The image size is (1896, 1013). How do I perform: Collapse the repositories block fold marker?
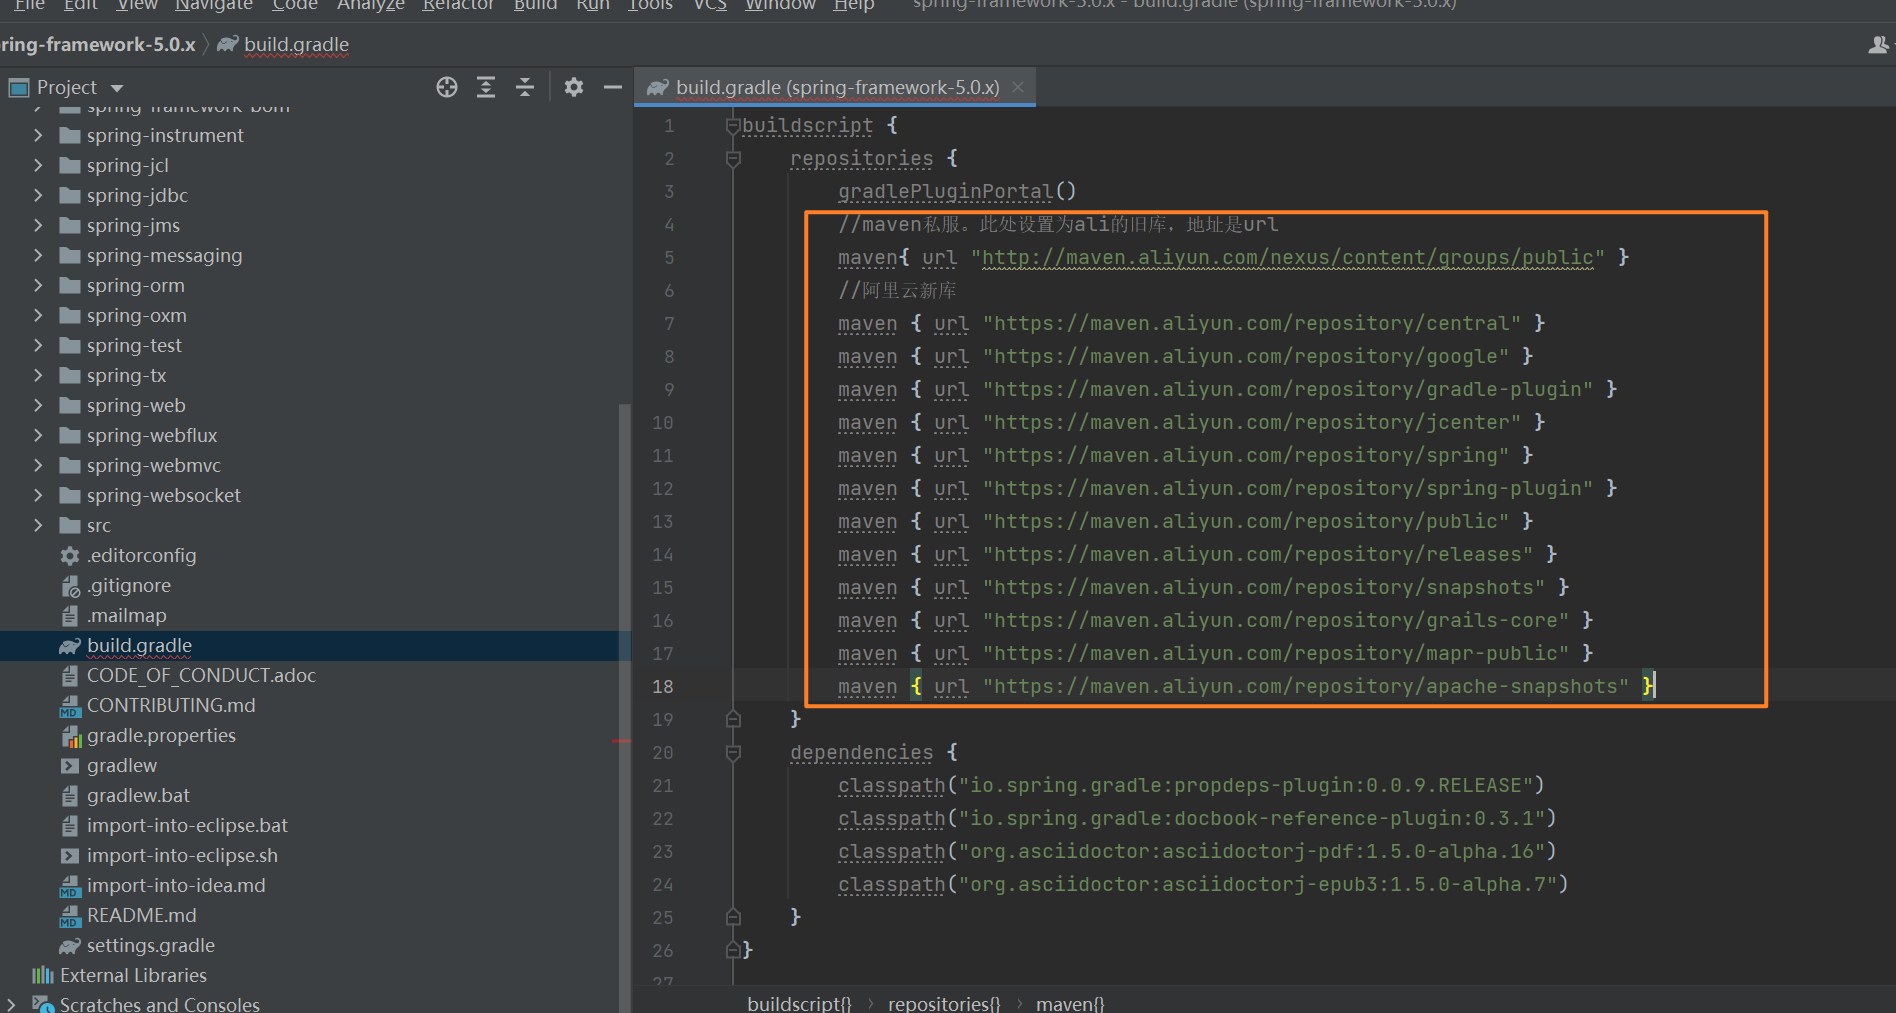coord(733,158)
